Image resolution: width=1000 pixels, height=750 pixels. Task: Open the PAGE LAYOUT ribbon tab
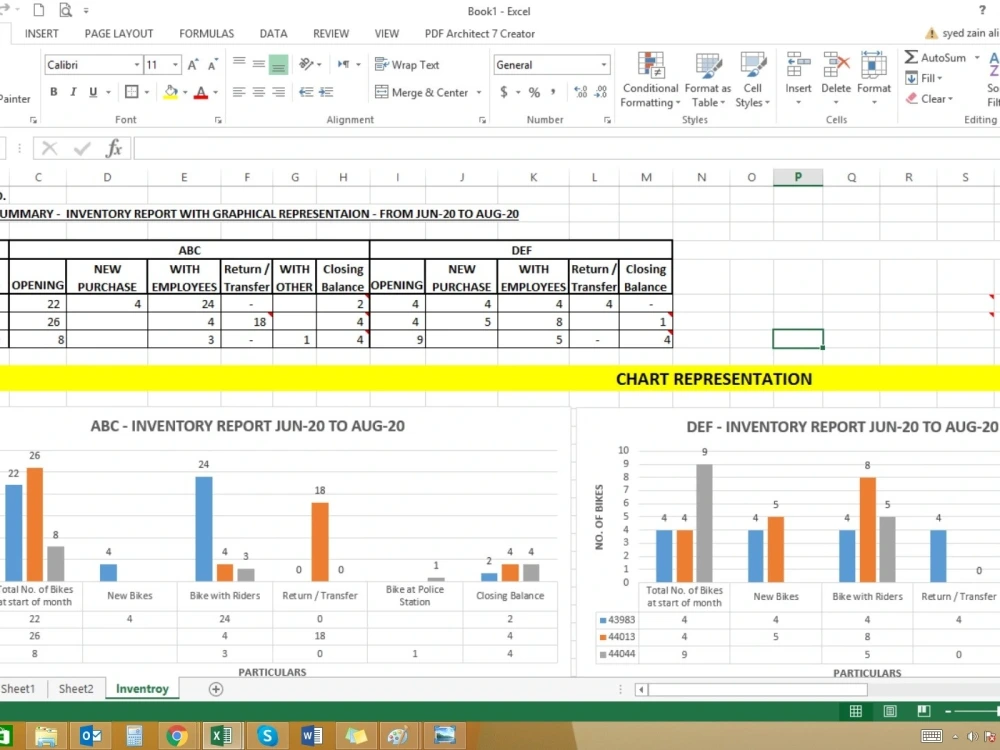pyautogui.click(x=119, y=34)
